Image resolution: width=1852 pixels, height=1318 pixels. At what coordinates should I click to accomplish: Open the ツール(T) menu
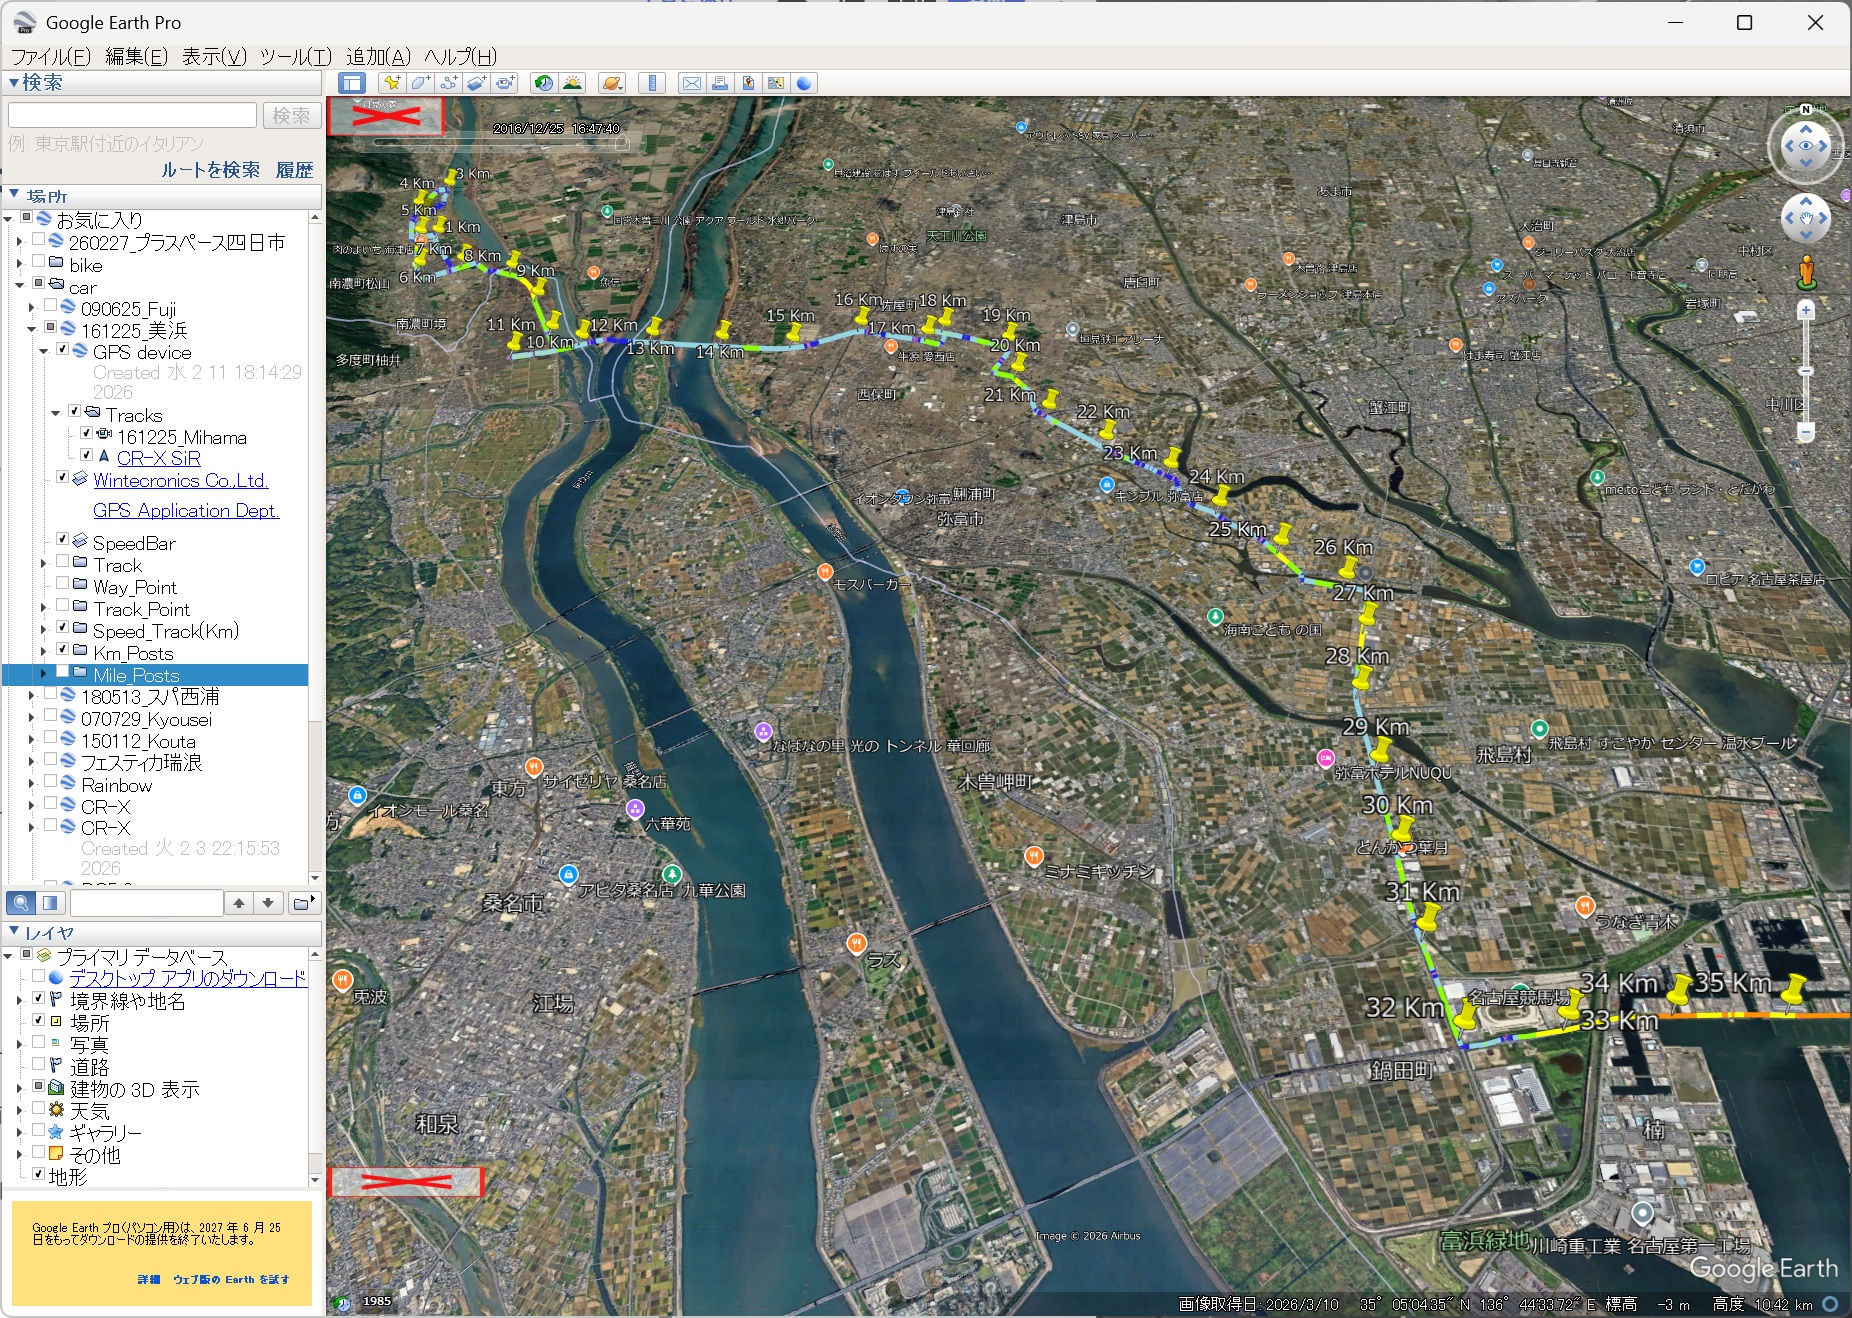pos(296,57)
